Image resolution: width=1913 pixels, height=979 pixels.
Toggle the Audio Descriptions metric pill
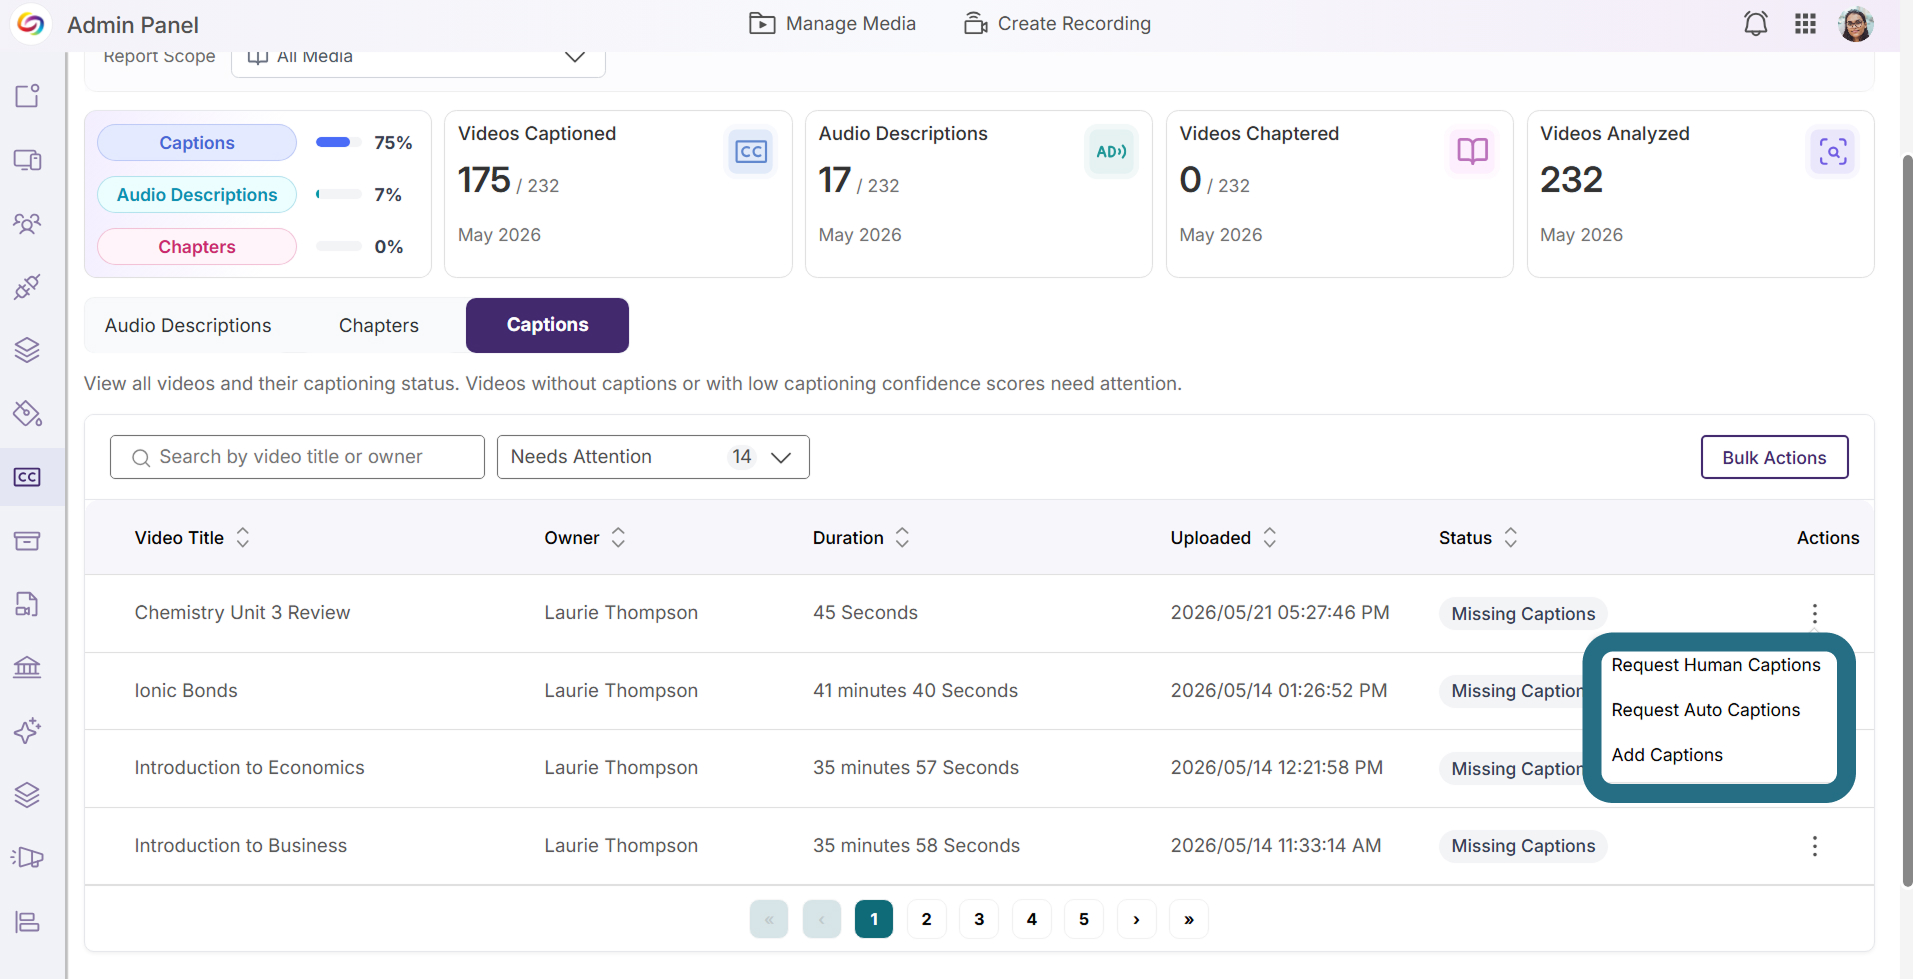pos(197,195)
